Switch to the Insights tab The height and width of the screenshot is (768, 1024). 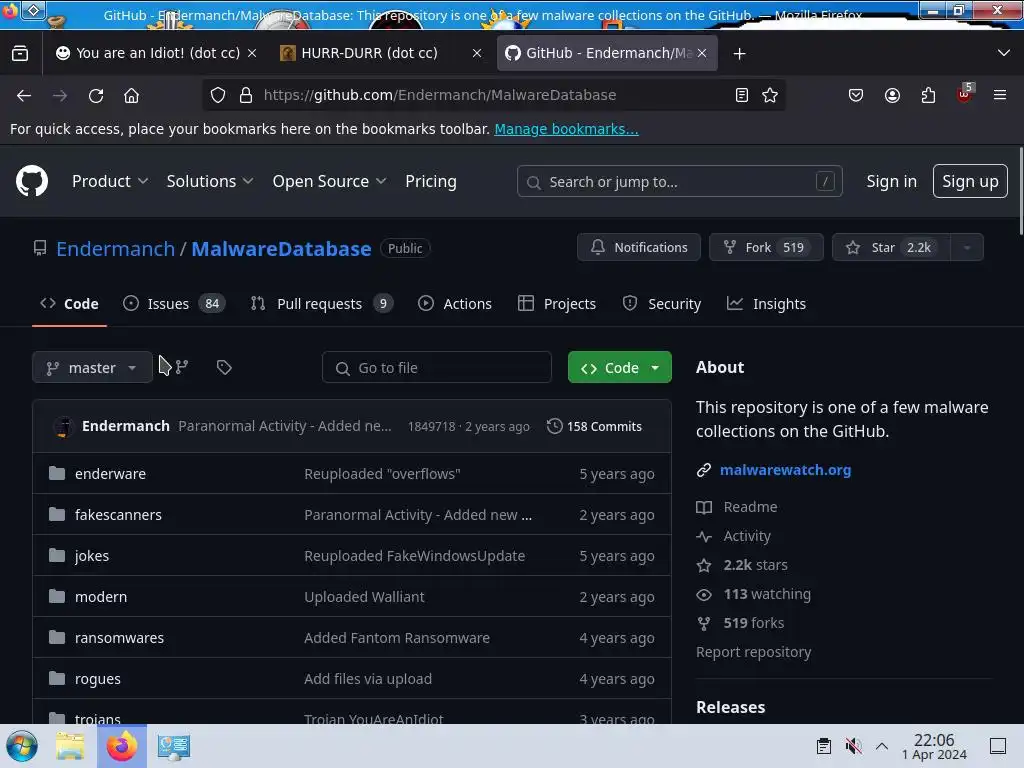pyautogui.click(x=766, y=304)
